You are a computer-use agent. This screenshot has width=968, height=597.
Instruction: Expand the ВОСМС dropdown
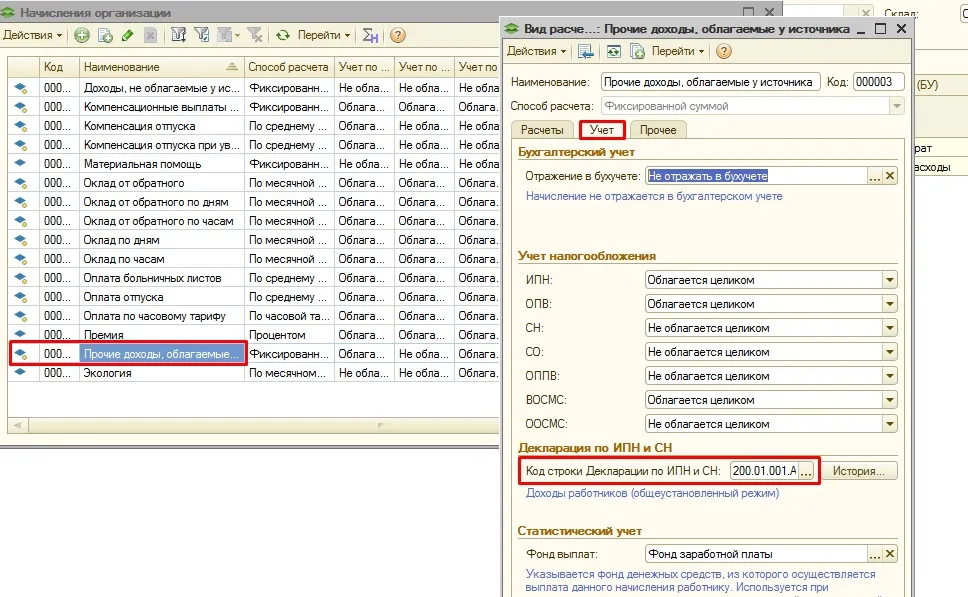point(890,400)
